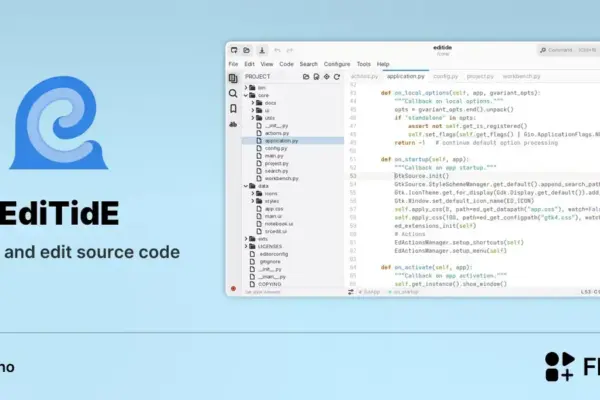Collapse the data folder chevron
Viewport: 600px width, 400px height.
246,186
